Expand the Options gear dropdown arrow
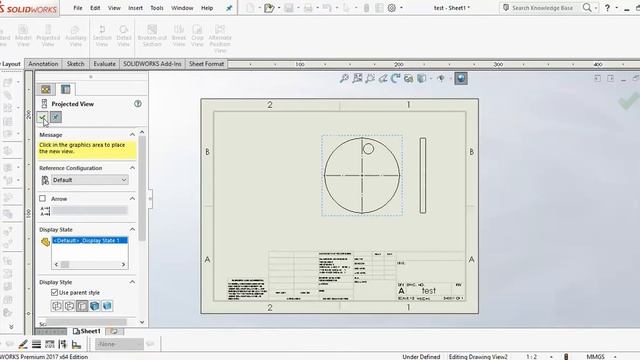The width and height of the screenshot is (640, 360). (401, 8)
